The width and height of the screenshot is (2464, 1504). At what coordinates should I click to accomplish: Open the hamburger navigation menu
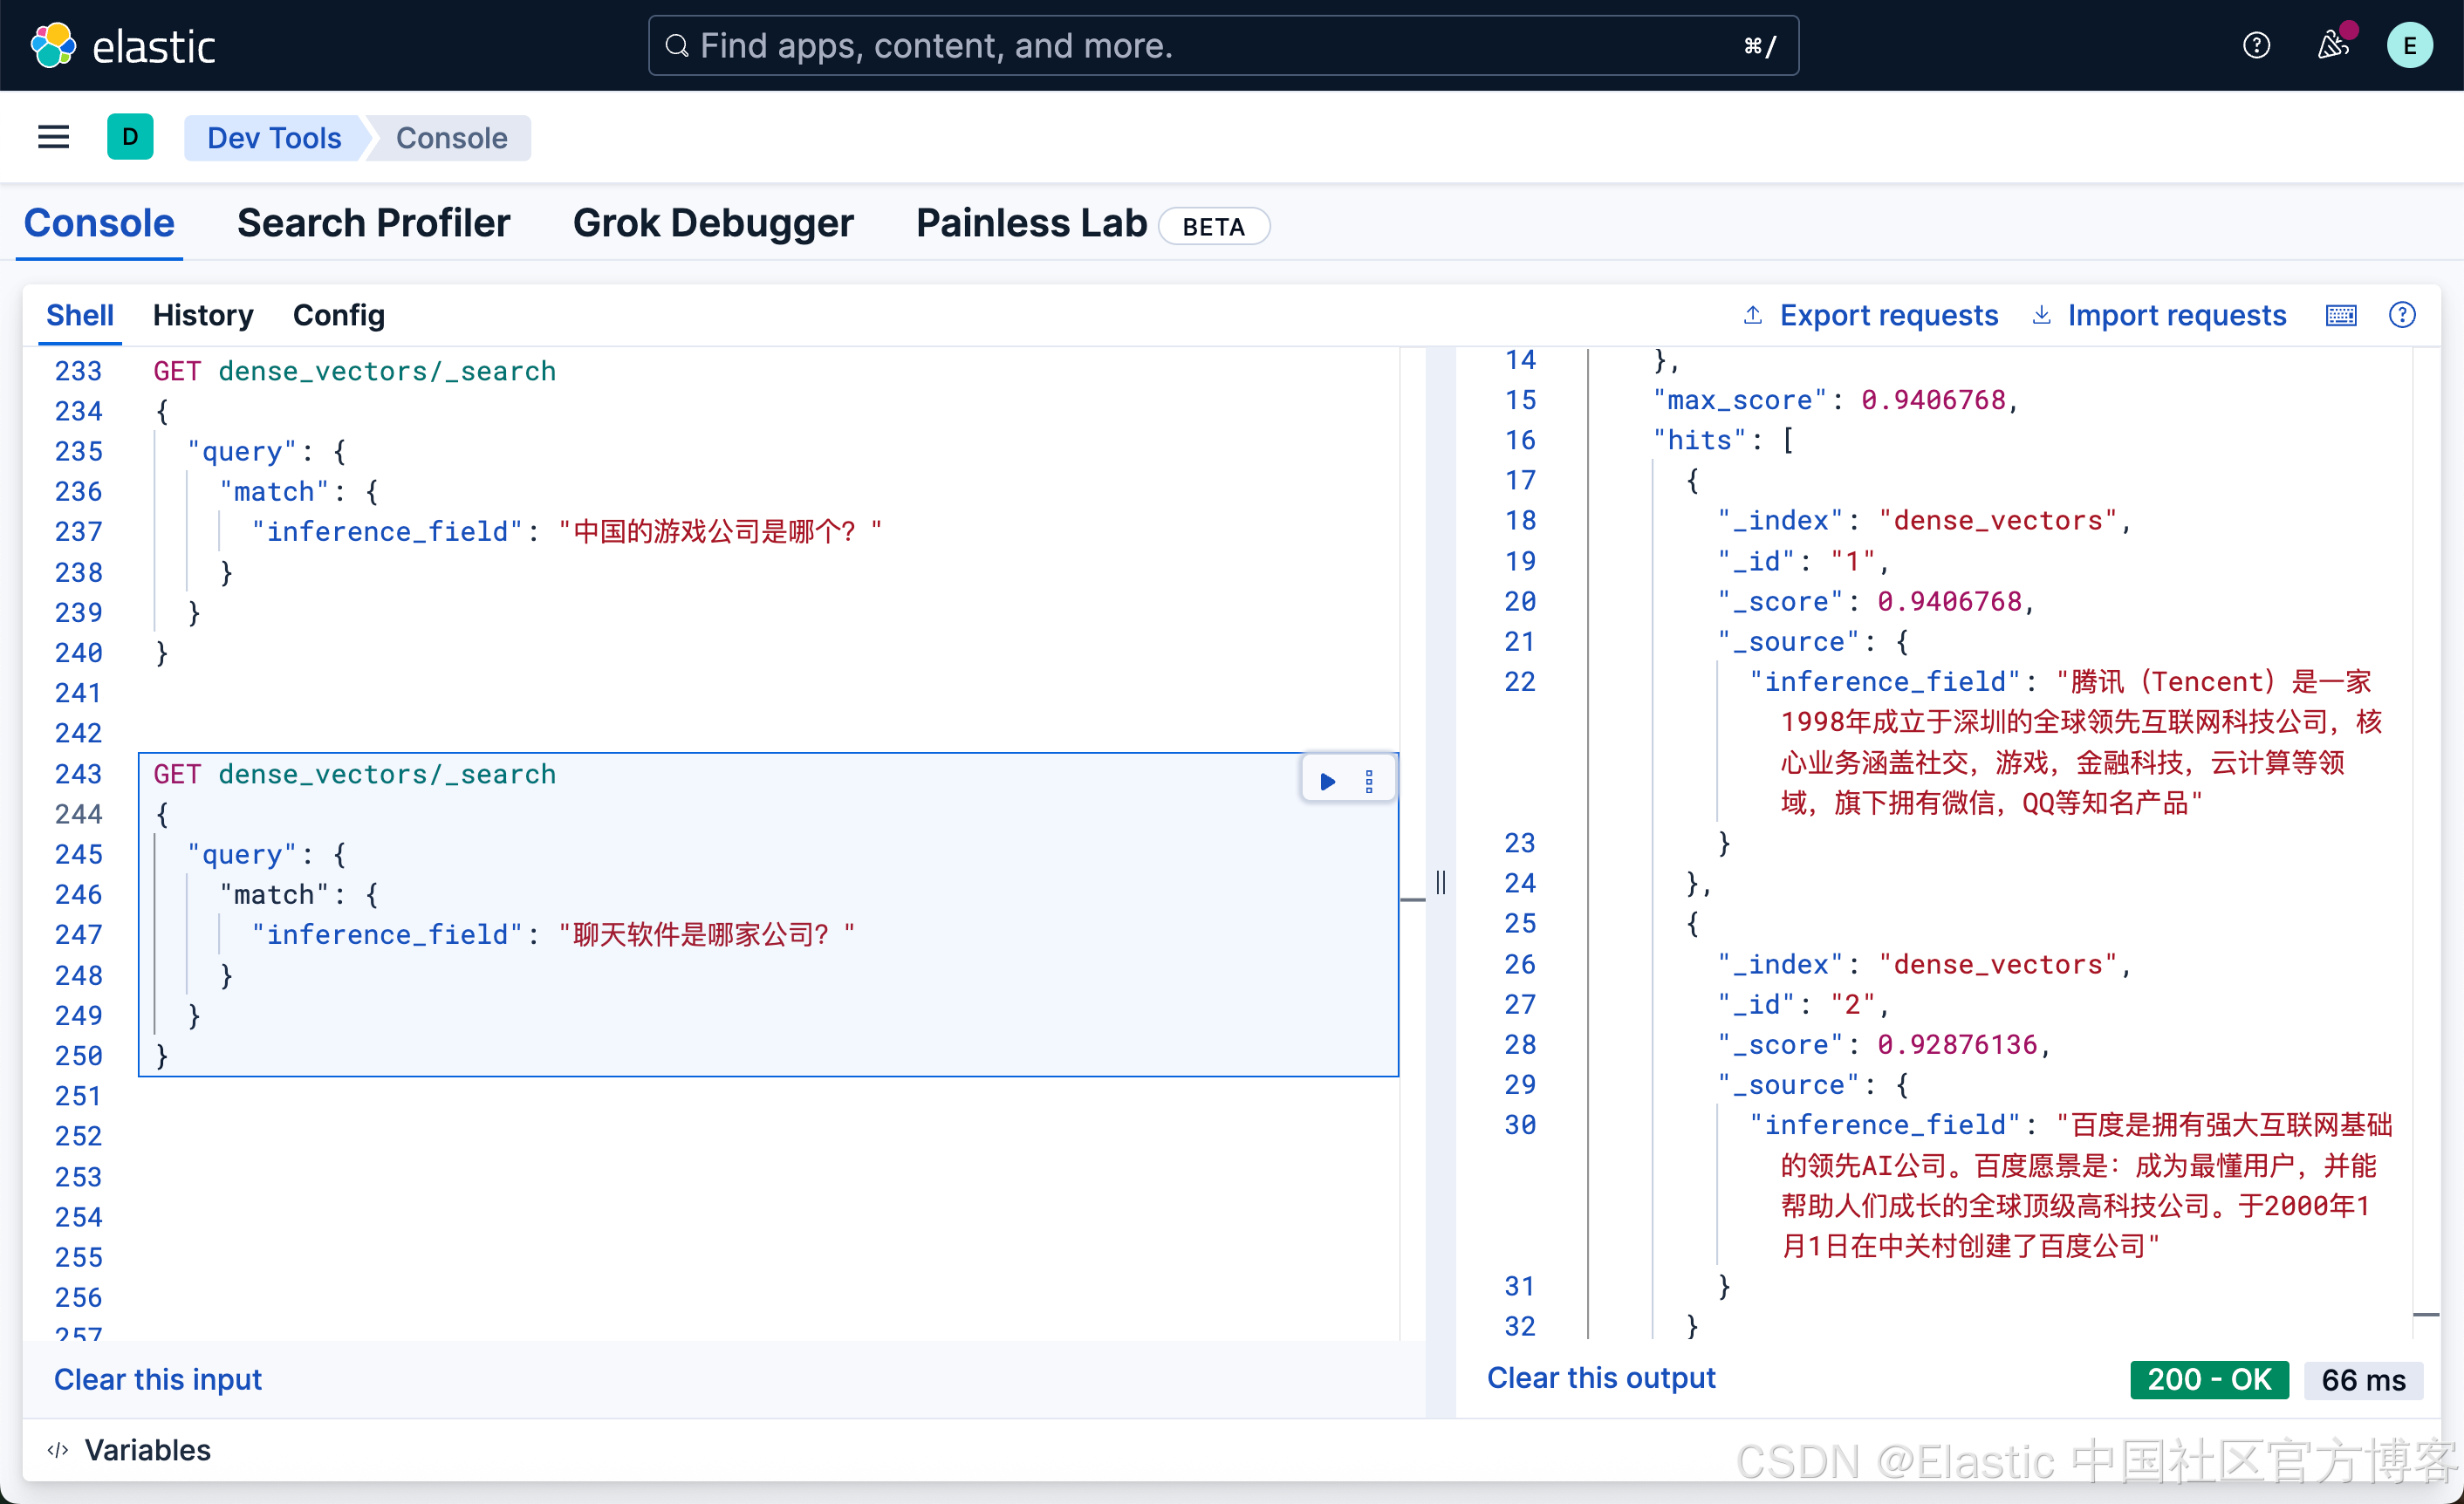coord(54,137)
